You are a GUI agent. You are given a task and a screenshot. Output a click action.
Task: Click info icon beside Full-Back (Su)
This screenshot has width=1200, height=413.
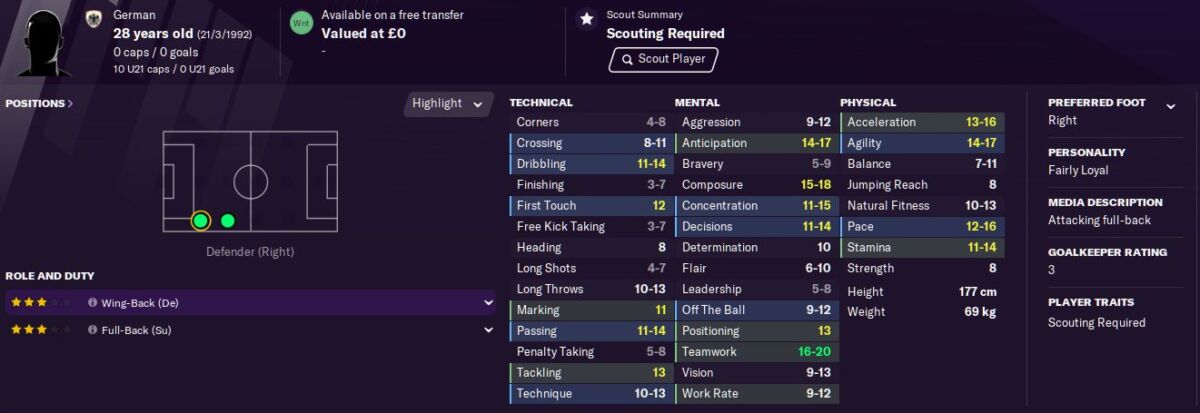(92, 329)
